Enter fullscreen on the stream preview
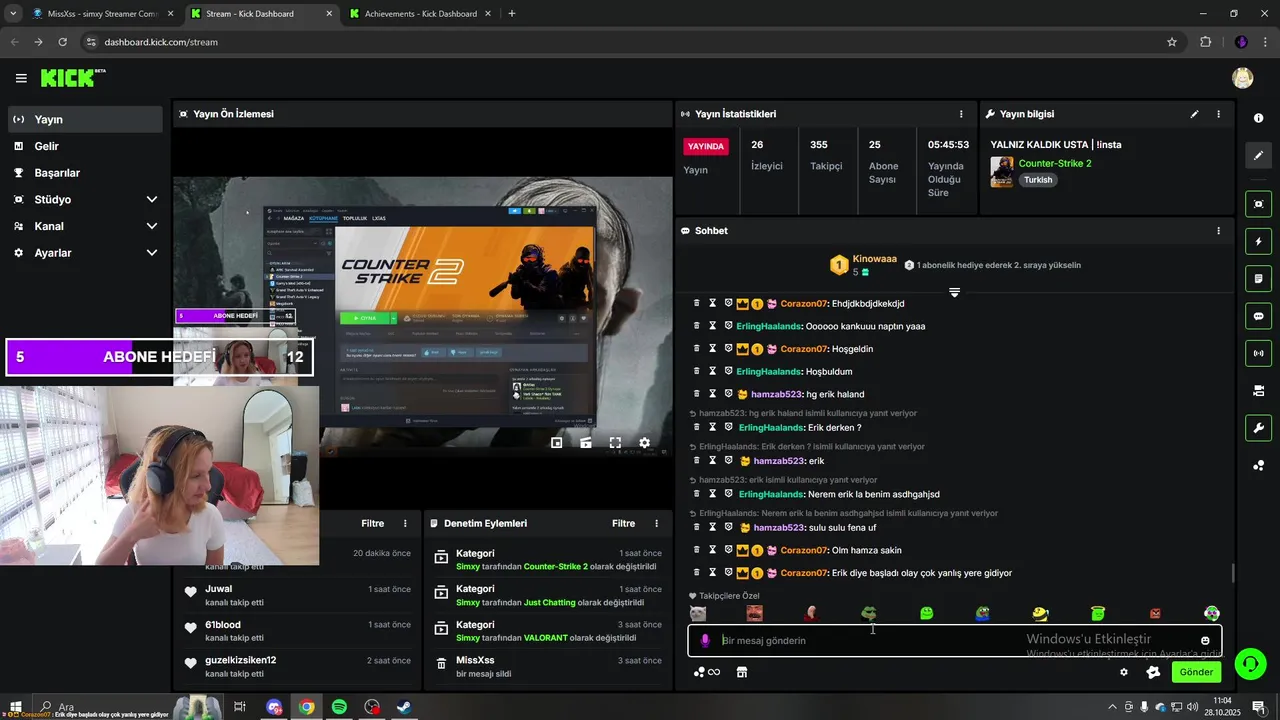The height and width of the screenshot is (720, 1280). pos(615,442)
